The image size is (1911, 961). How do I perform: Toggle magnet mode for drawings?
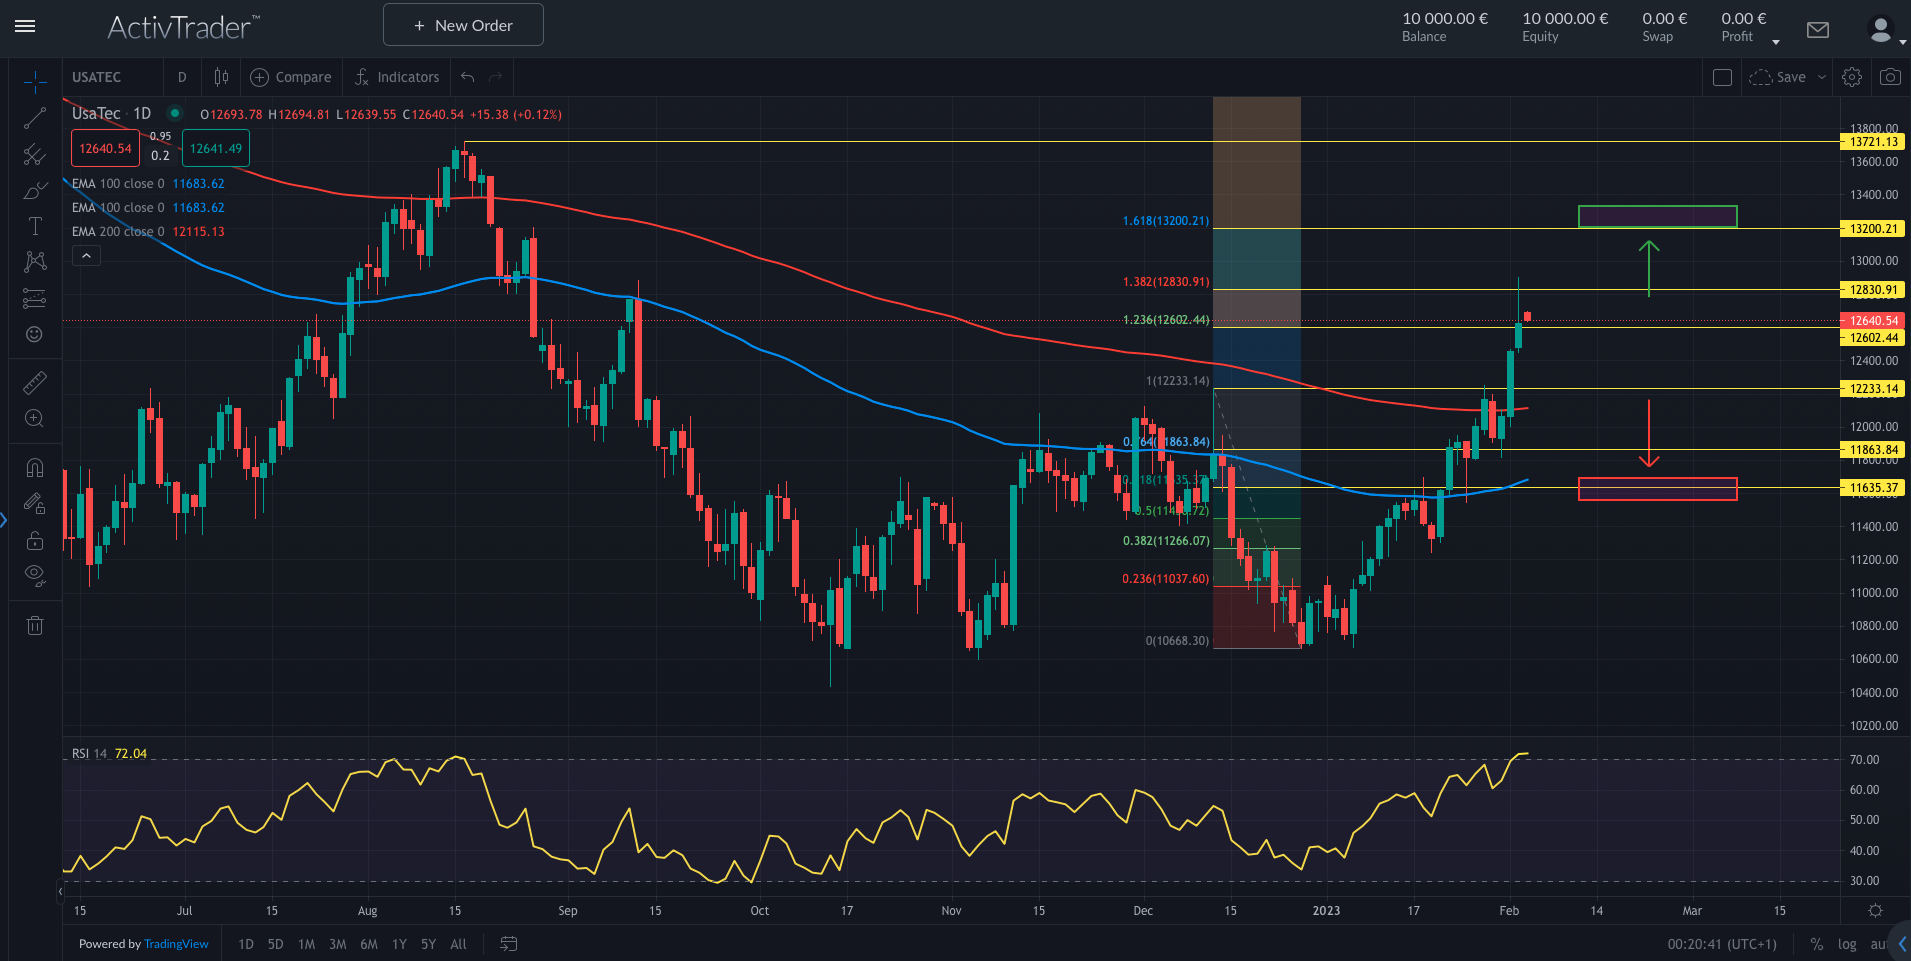tap(35, 467)
